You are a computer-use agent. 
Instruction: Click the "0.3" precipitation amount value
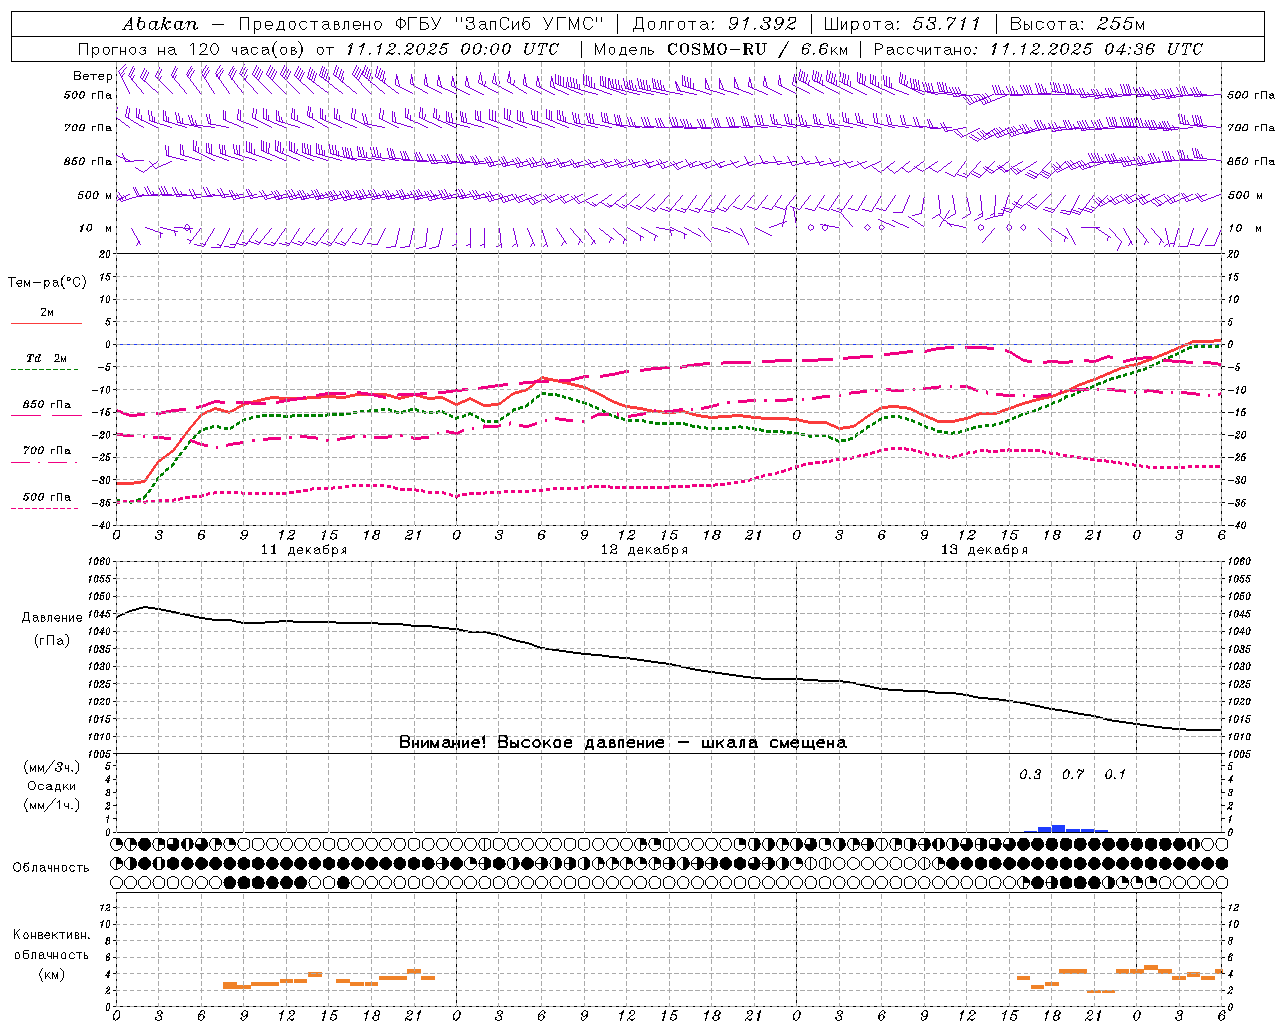click(1030, 774)
